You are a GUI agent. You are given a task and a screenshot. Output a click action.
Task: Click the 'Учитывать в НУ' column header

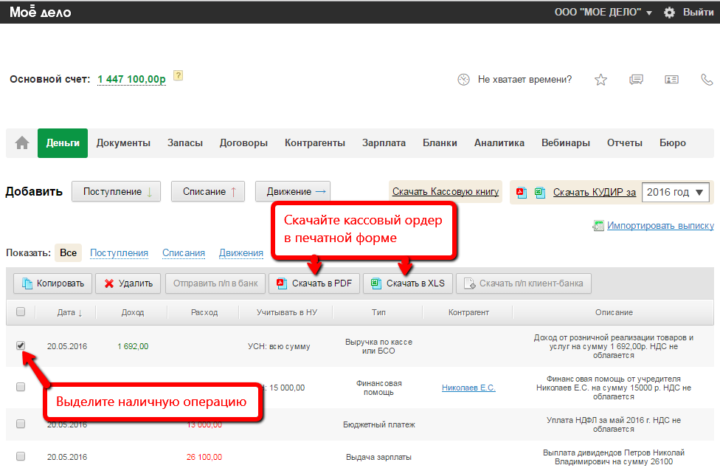pos(287,312)
